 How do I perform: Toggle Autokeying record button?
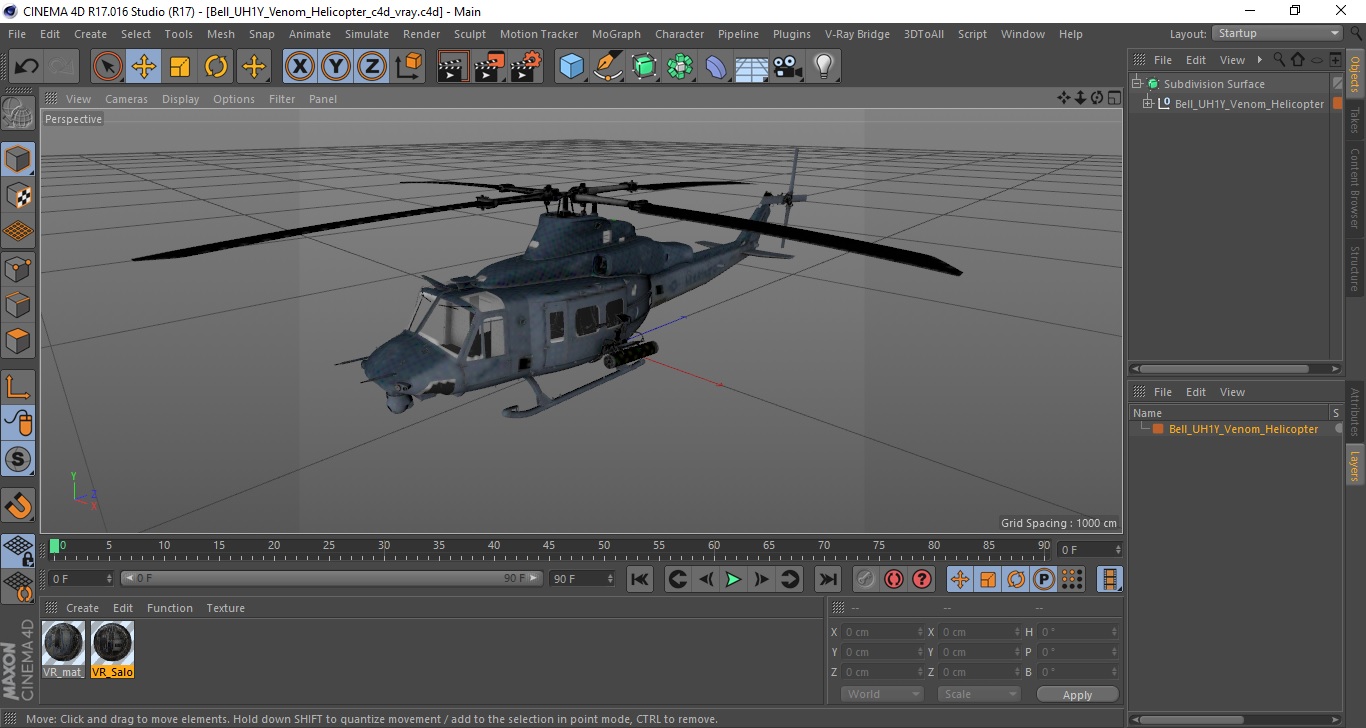pyautogui.click(x=894, y=579)
